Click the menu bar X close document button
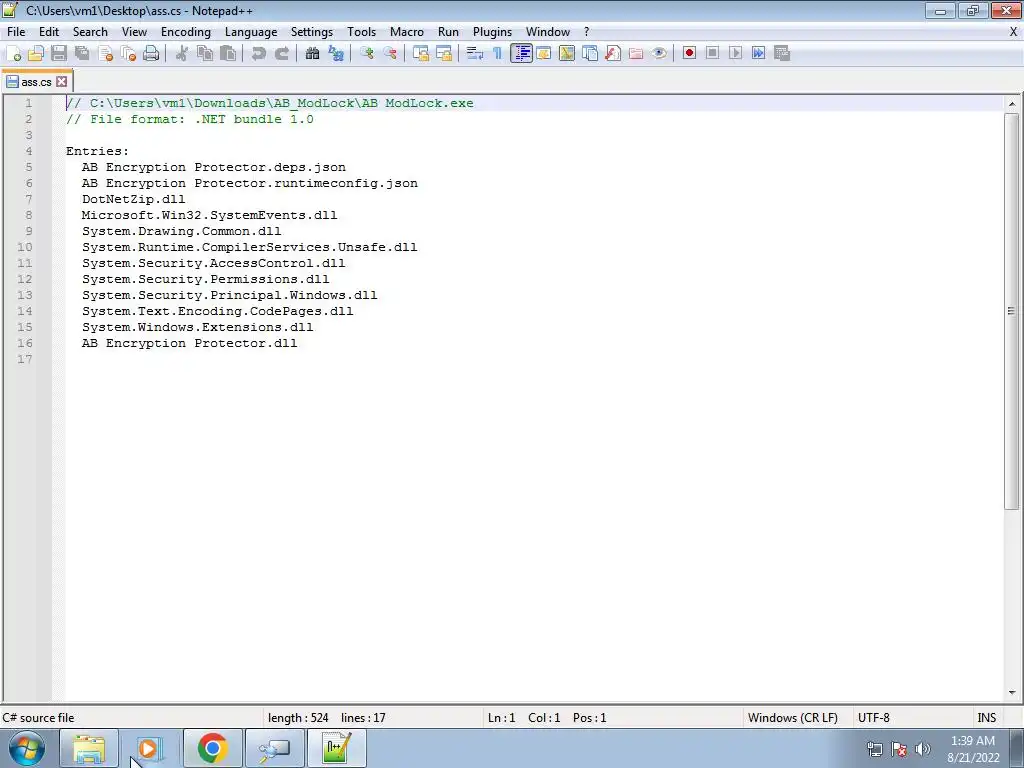 1014,32
